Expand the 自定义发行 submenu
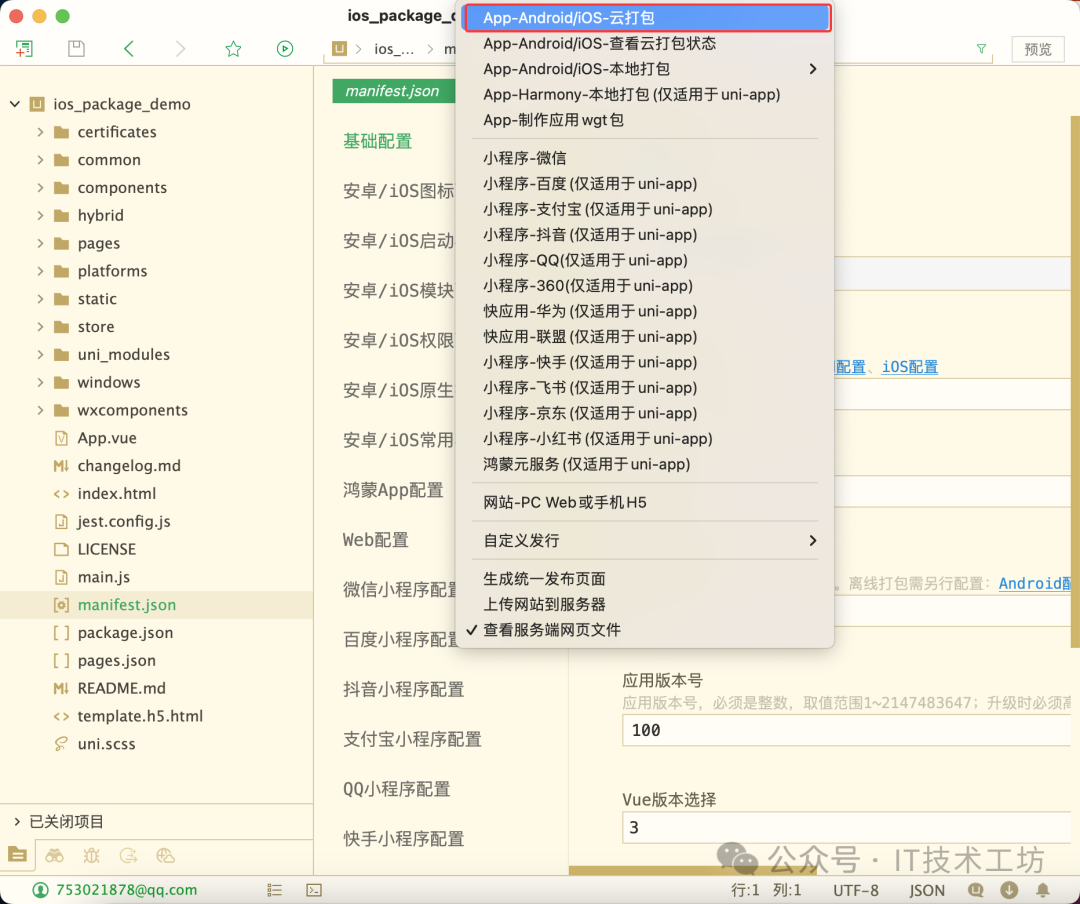 [x=812, y=539]
